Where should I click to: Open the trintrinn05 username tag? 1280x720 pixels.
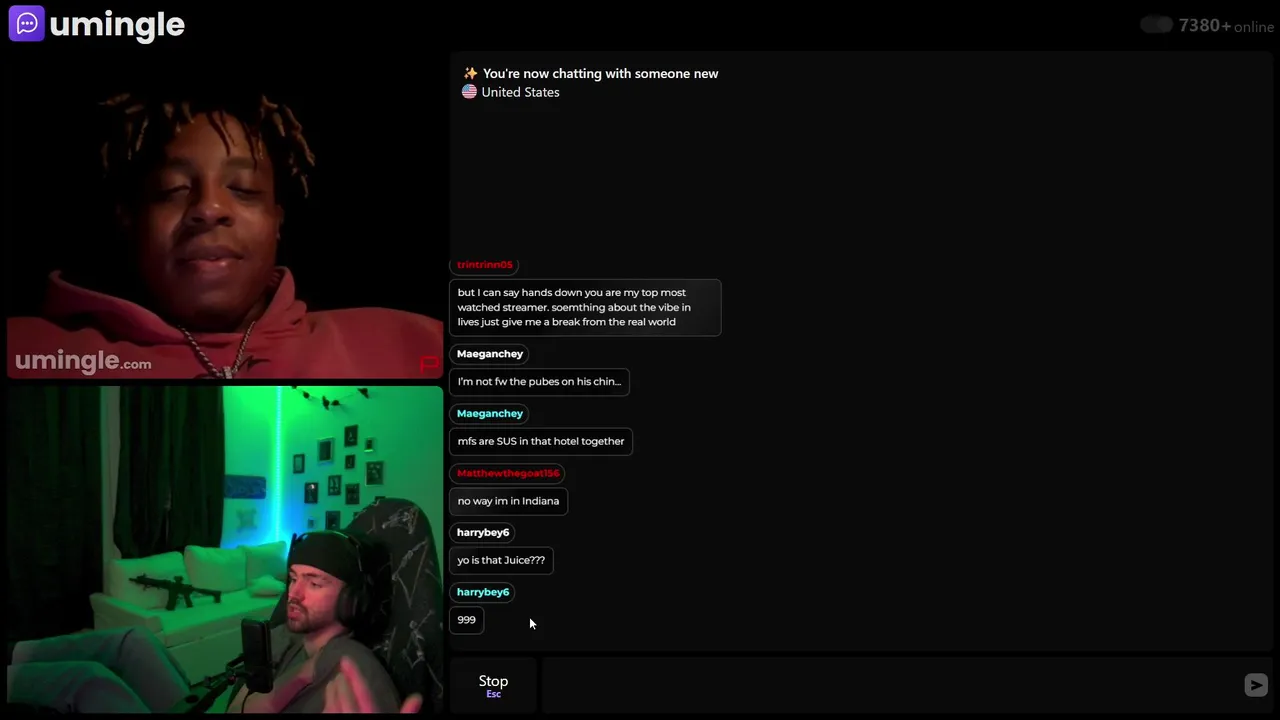[x=484, y=265]
